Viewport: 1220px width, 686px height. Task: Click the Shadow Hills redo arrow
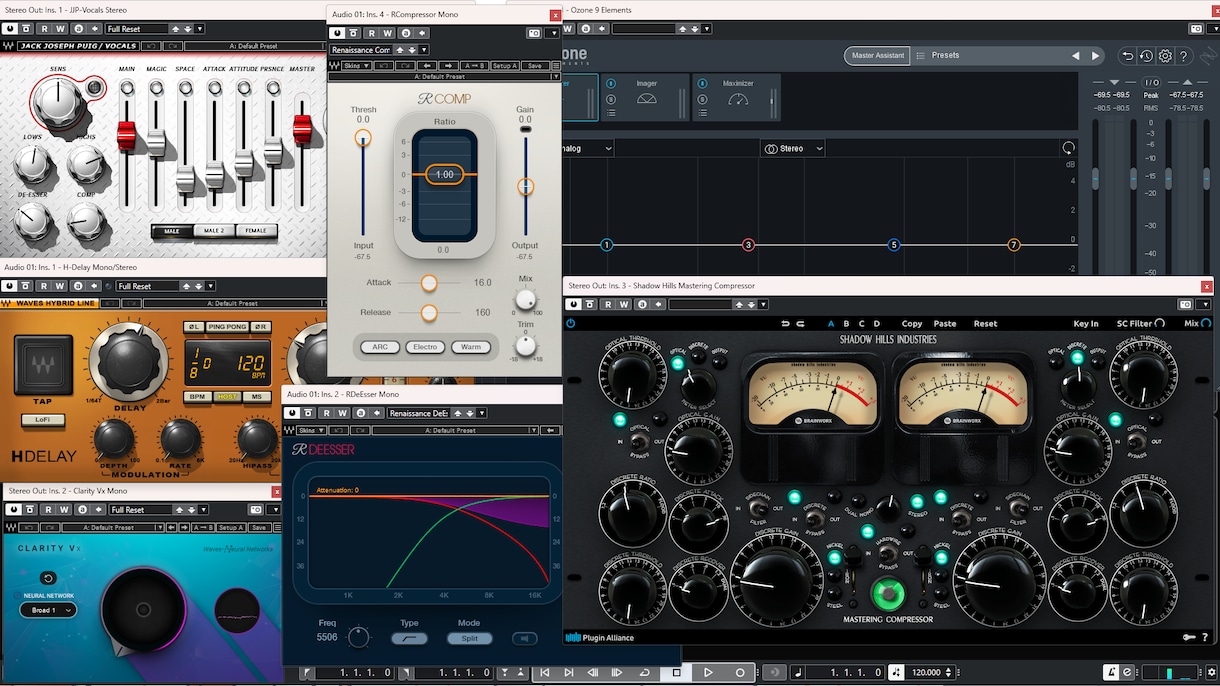tap(801, 323)
